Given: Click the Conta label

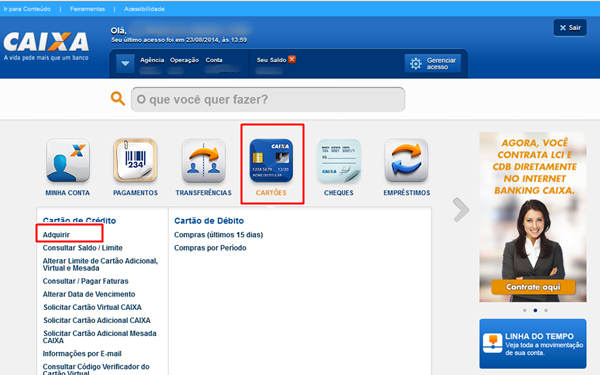Looking at the screenshot, I should pos(214,60).
